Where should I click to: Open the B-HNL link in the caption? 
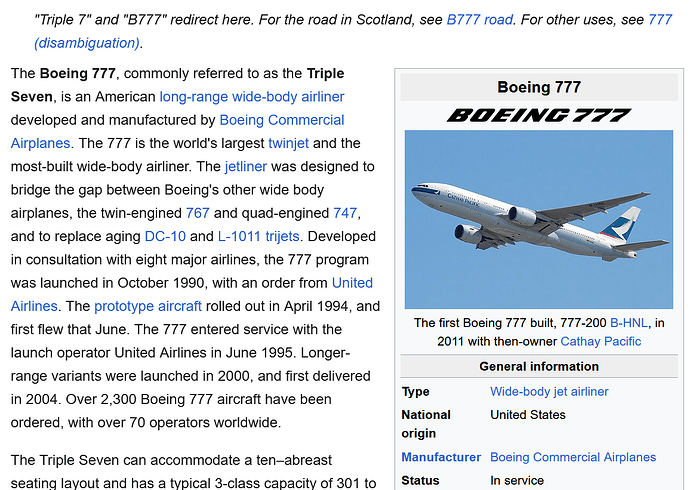pyautogui.click(x=631, y=323)
